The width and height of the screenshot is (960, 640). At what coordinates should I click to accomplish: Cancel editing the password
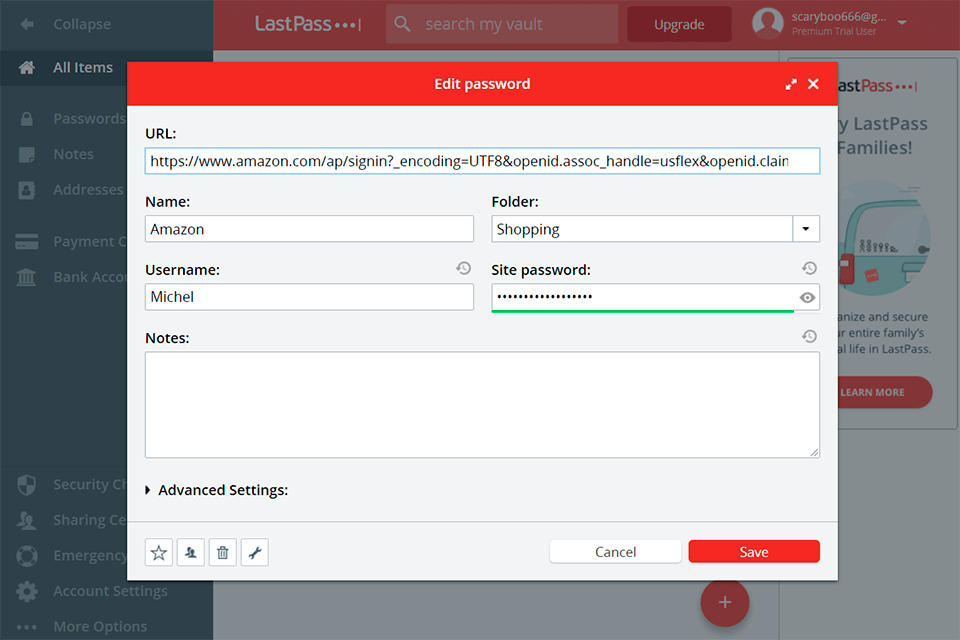615,552
